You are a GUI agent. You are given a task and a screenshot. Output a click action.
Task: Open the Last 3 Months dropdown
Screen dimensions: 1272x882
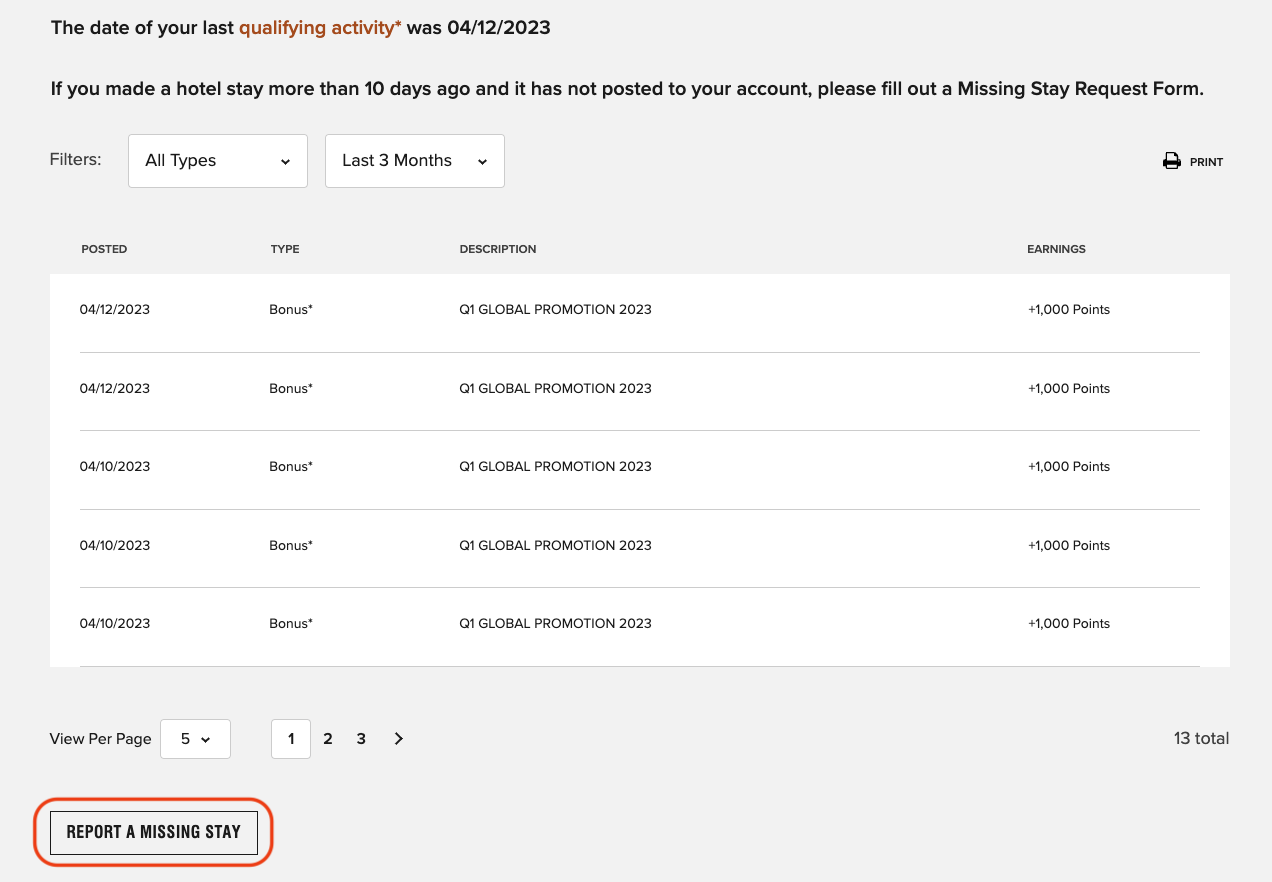[x=414, y=161]
